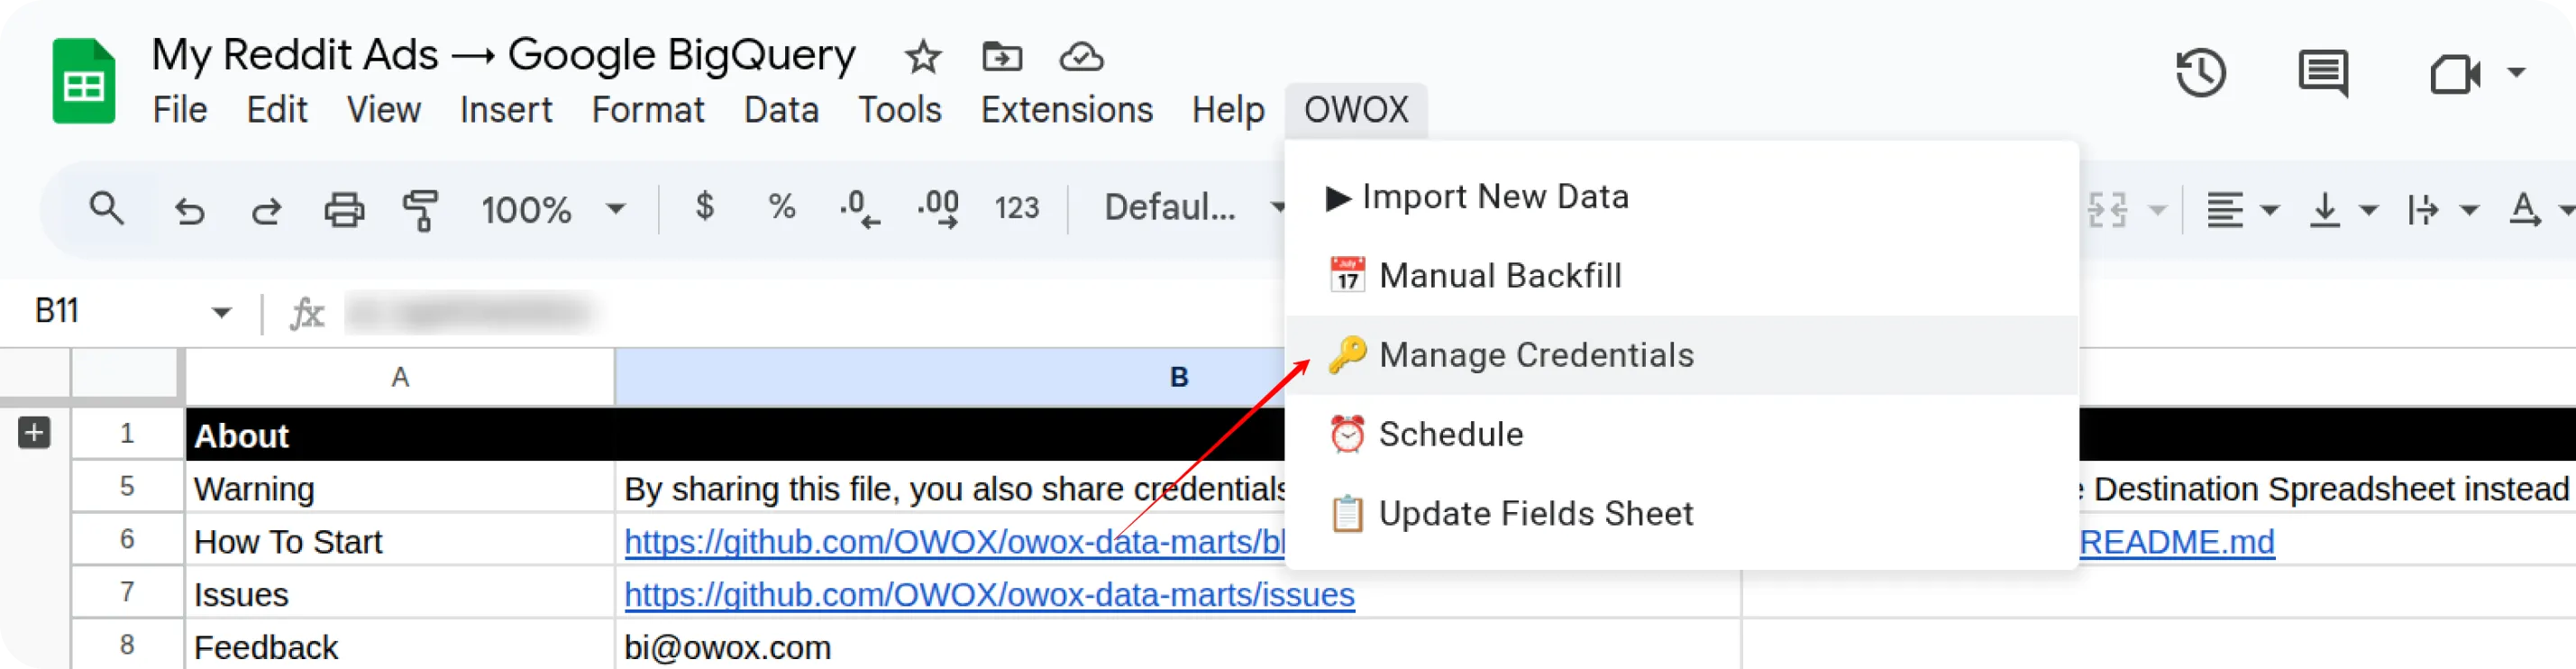2576x669 pixels.
Task: Expand the grouped rows plus toggle
Action: (x=34, y=433)
